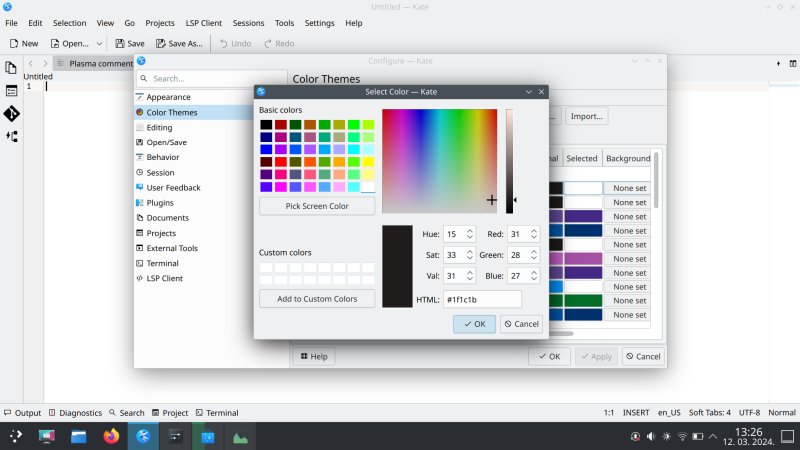Open the Sessions menu
This screenshot has height=450, width=800.
[x=248, y=23]
